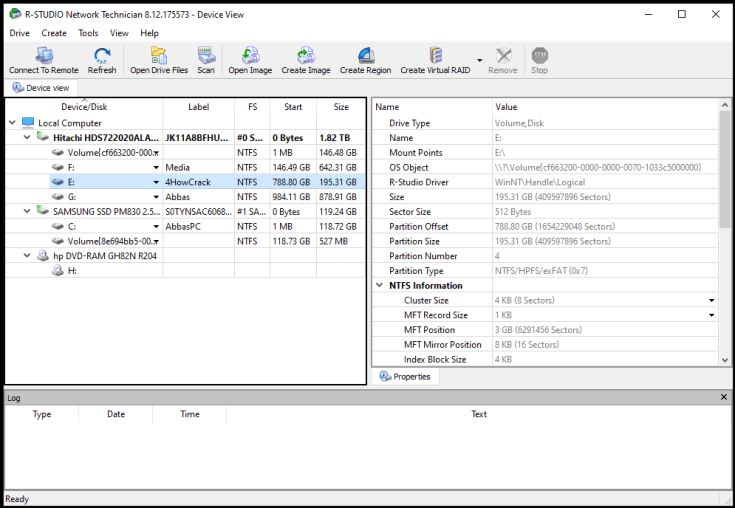This screenshot has height=508, width=735.
Task: Click the Refresh toolbar icon
Action: pyautogui.click(x=102, y=56)
